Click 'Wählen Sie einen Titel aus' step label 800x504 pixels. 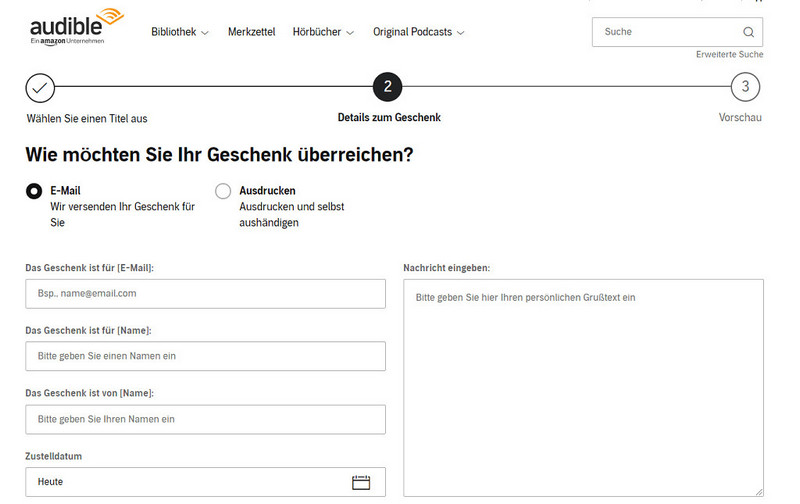[x=87, y=119]
